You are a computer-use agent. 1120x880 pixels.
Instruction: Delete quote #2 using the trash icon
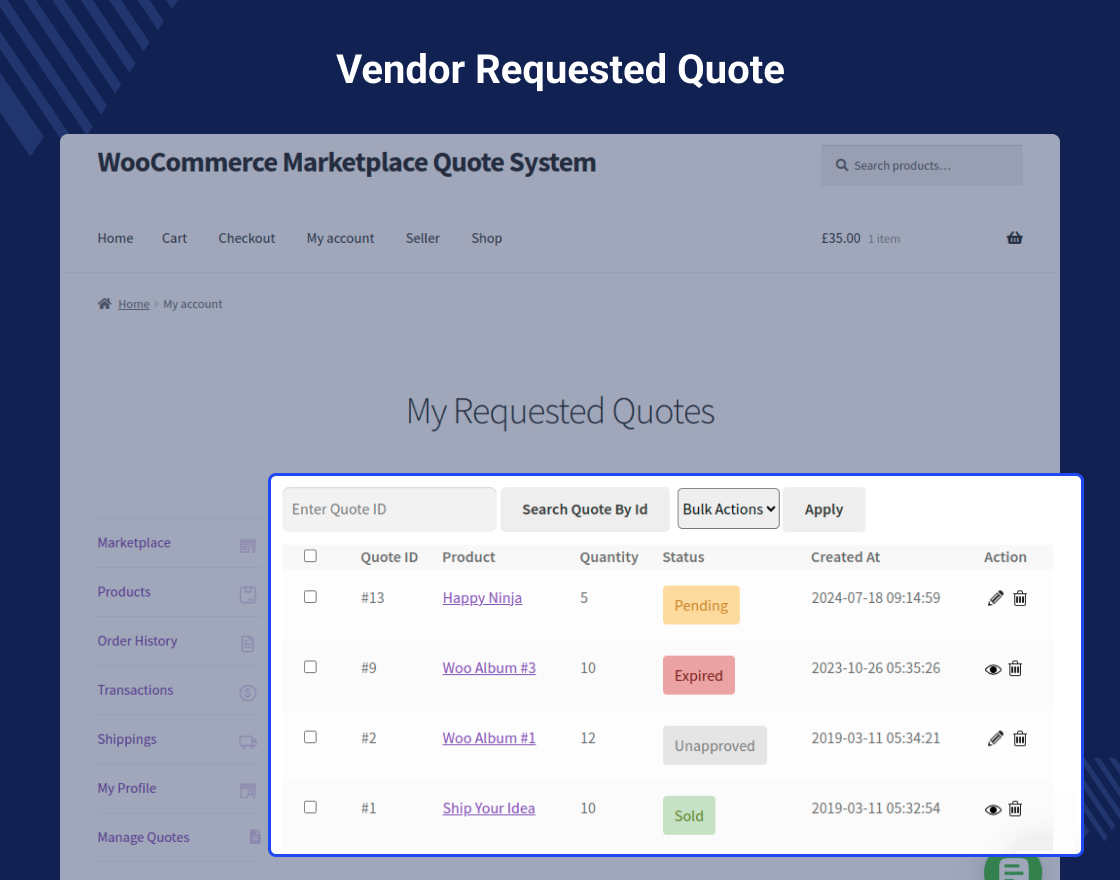click(x=1020, y=739)
